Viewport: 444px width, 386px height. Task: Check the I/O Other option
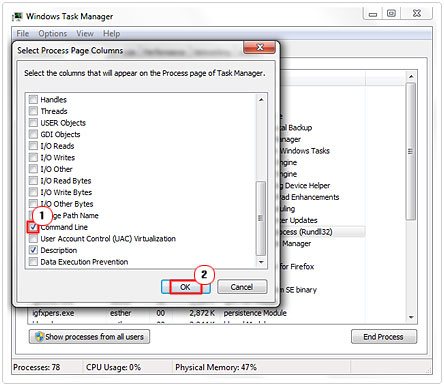[33, 169]
